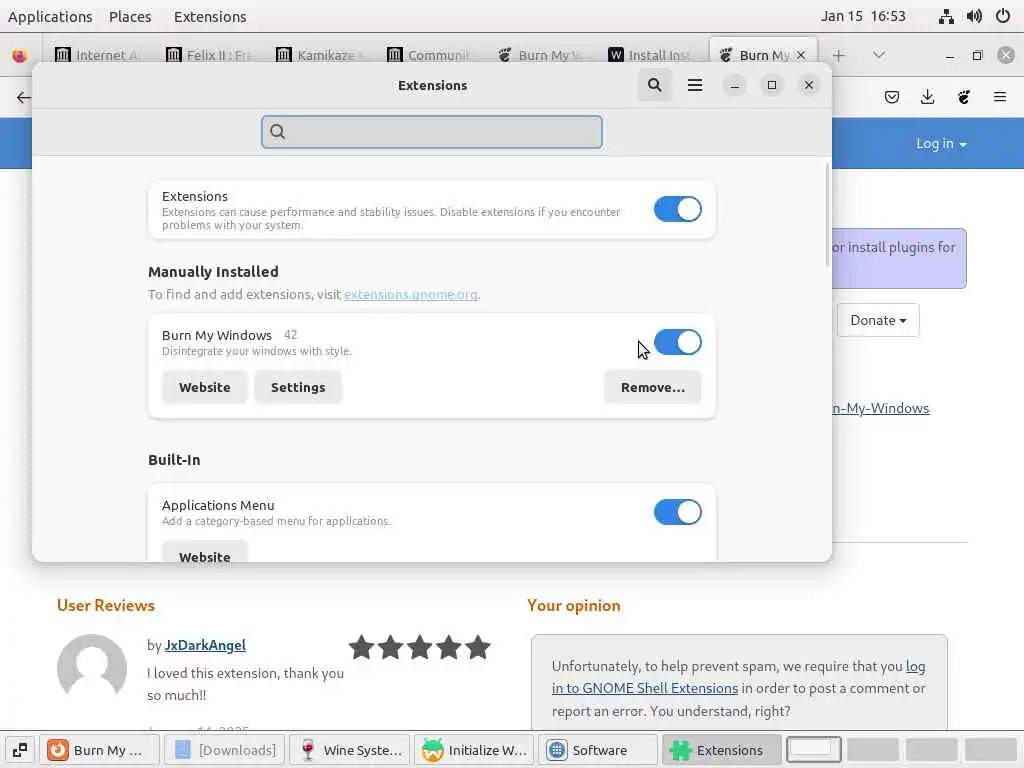Screen dimensions: 1024x768
Task: Click Remove... for Burn My Windows
Action: (x=652, y=387)
